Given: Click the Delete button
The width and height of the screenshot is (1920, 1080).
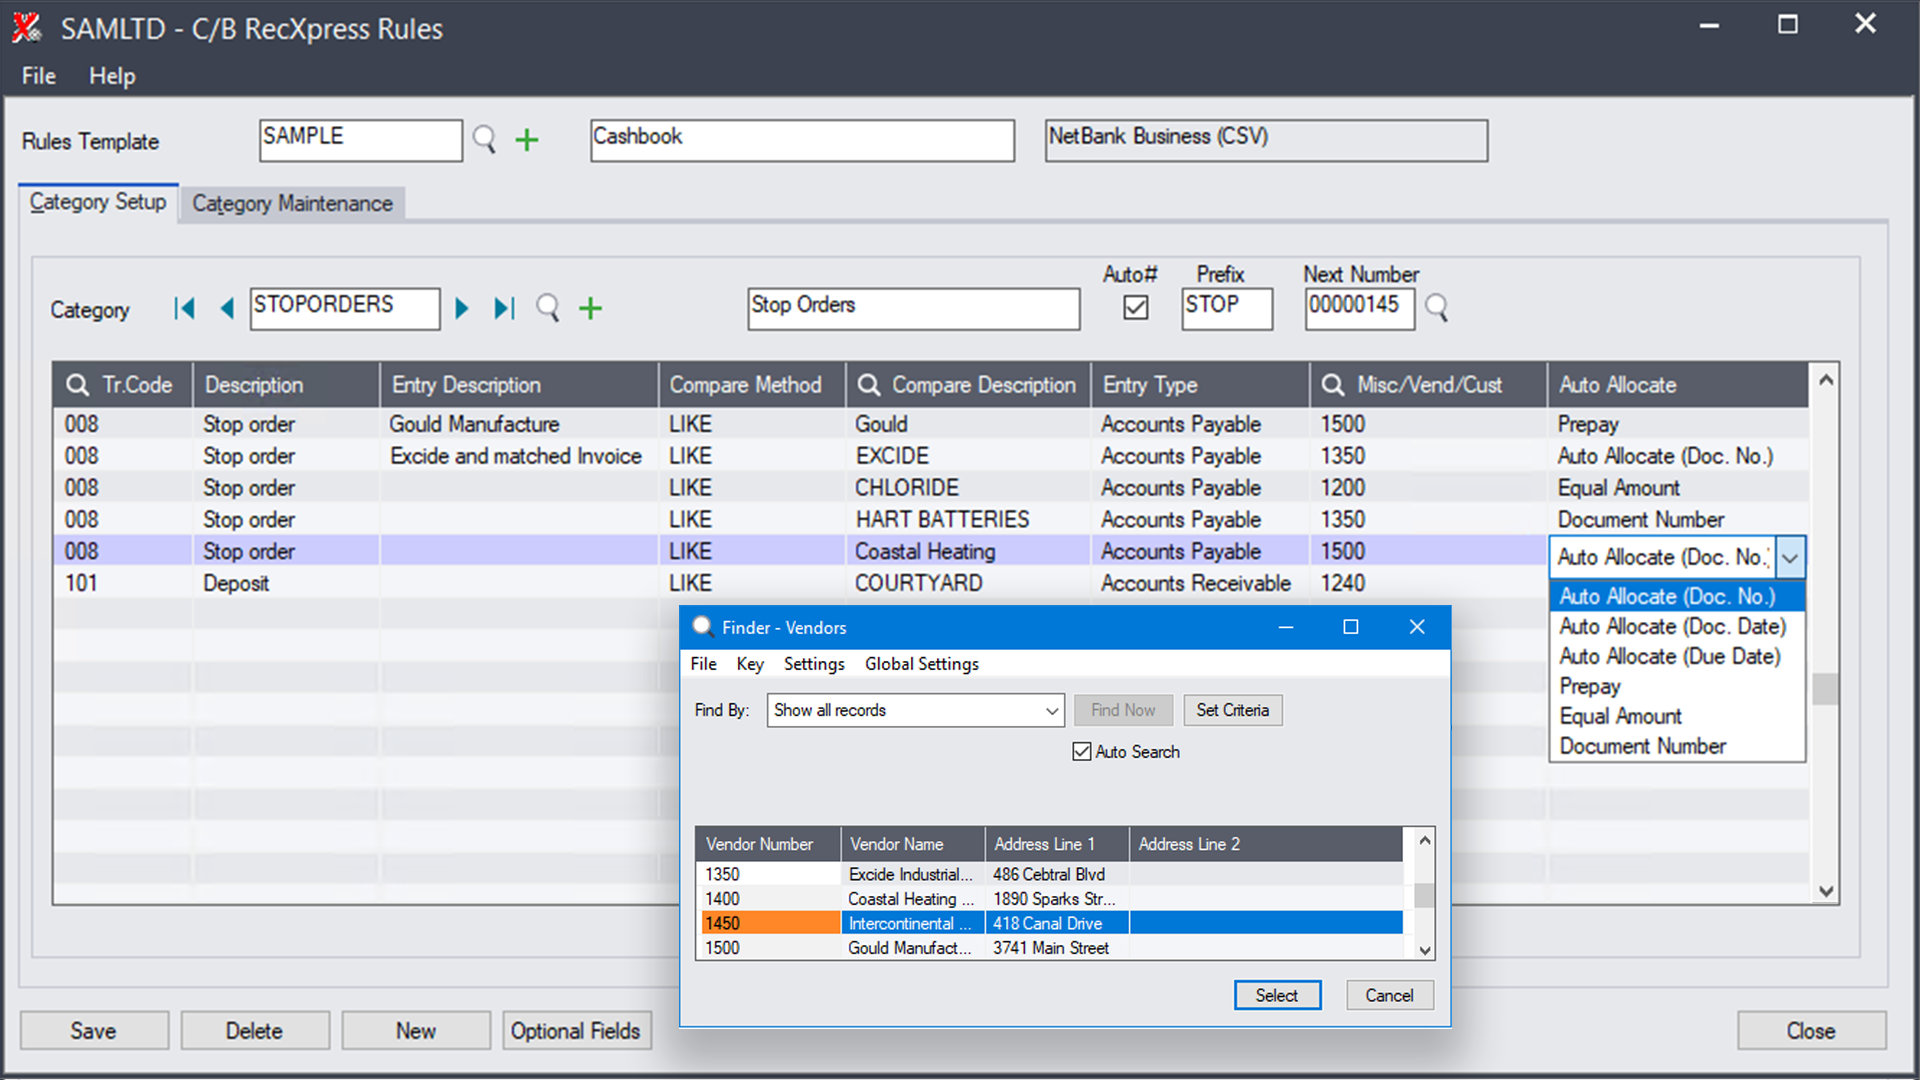Looking at the screenshot, I should [255, 1030].
